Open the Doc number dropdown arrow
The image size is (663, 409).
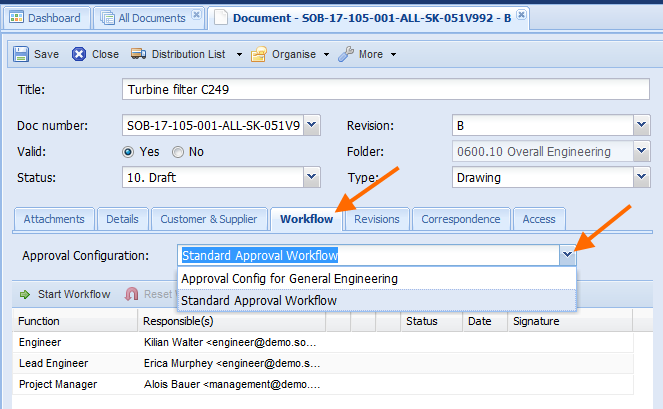312,125
